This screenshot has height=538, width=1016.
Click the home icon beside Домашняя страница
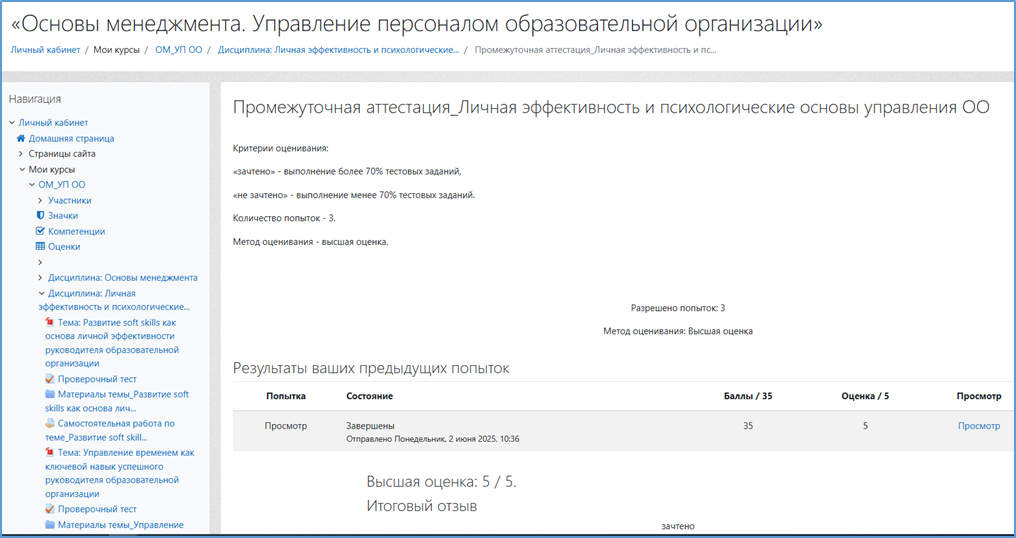pyautogui.click(x=21, y=139)
